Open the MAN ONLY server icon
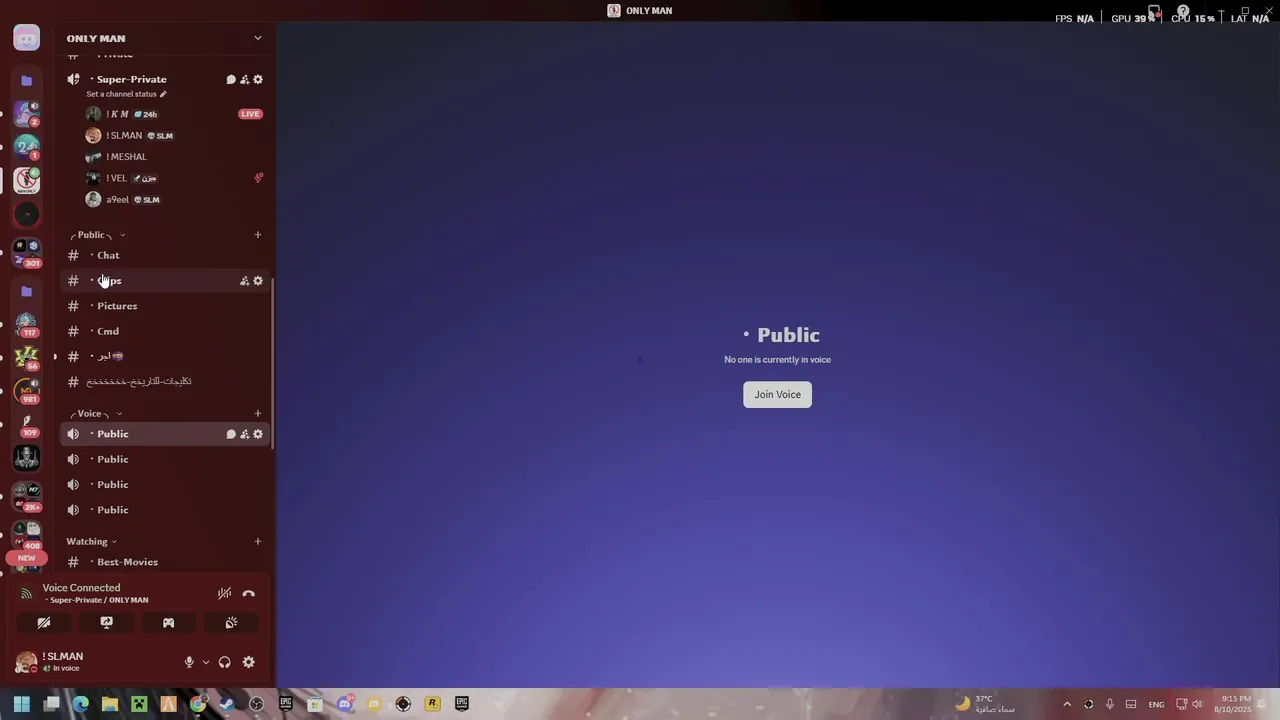The height and width of the screenshot is (720, 1280). point(27,180)
